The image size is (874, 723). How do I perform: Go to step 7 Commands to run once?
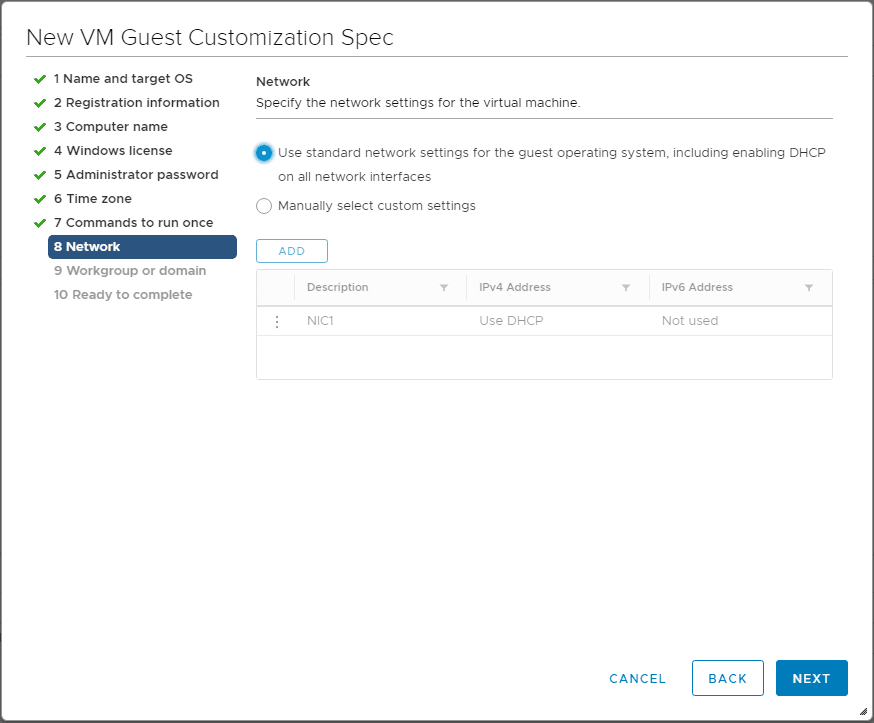[x=133, y=223]
